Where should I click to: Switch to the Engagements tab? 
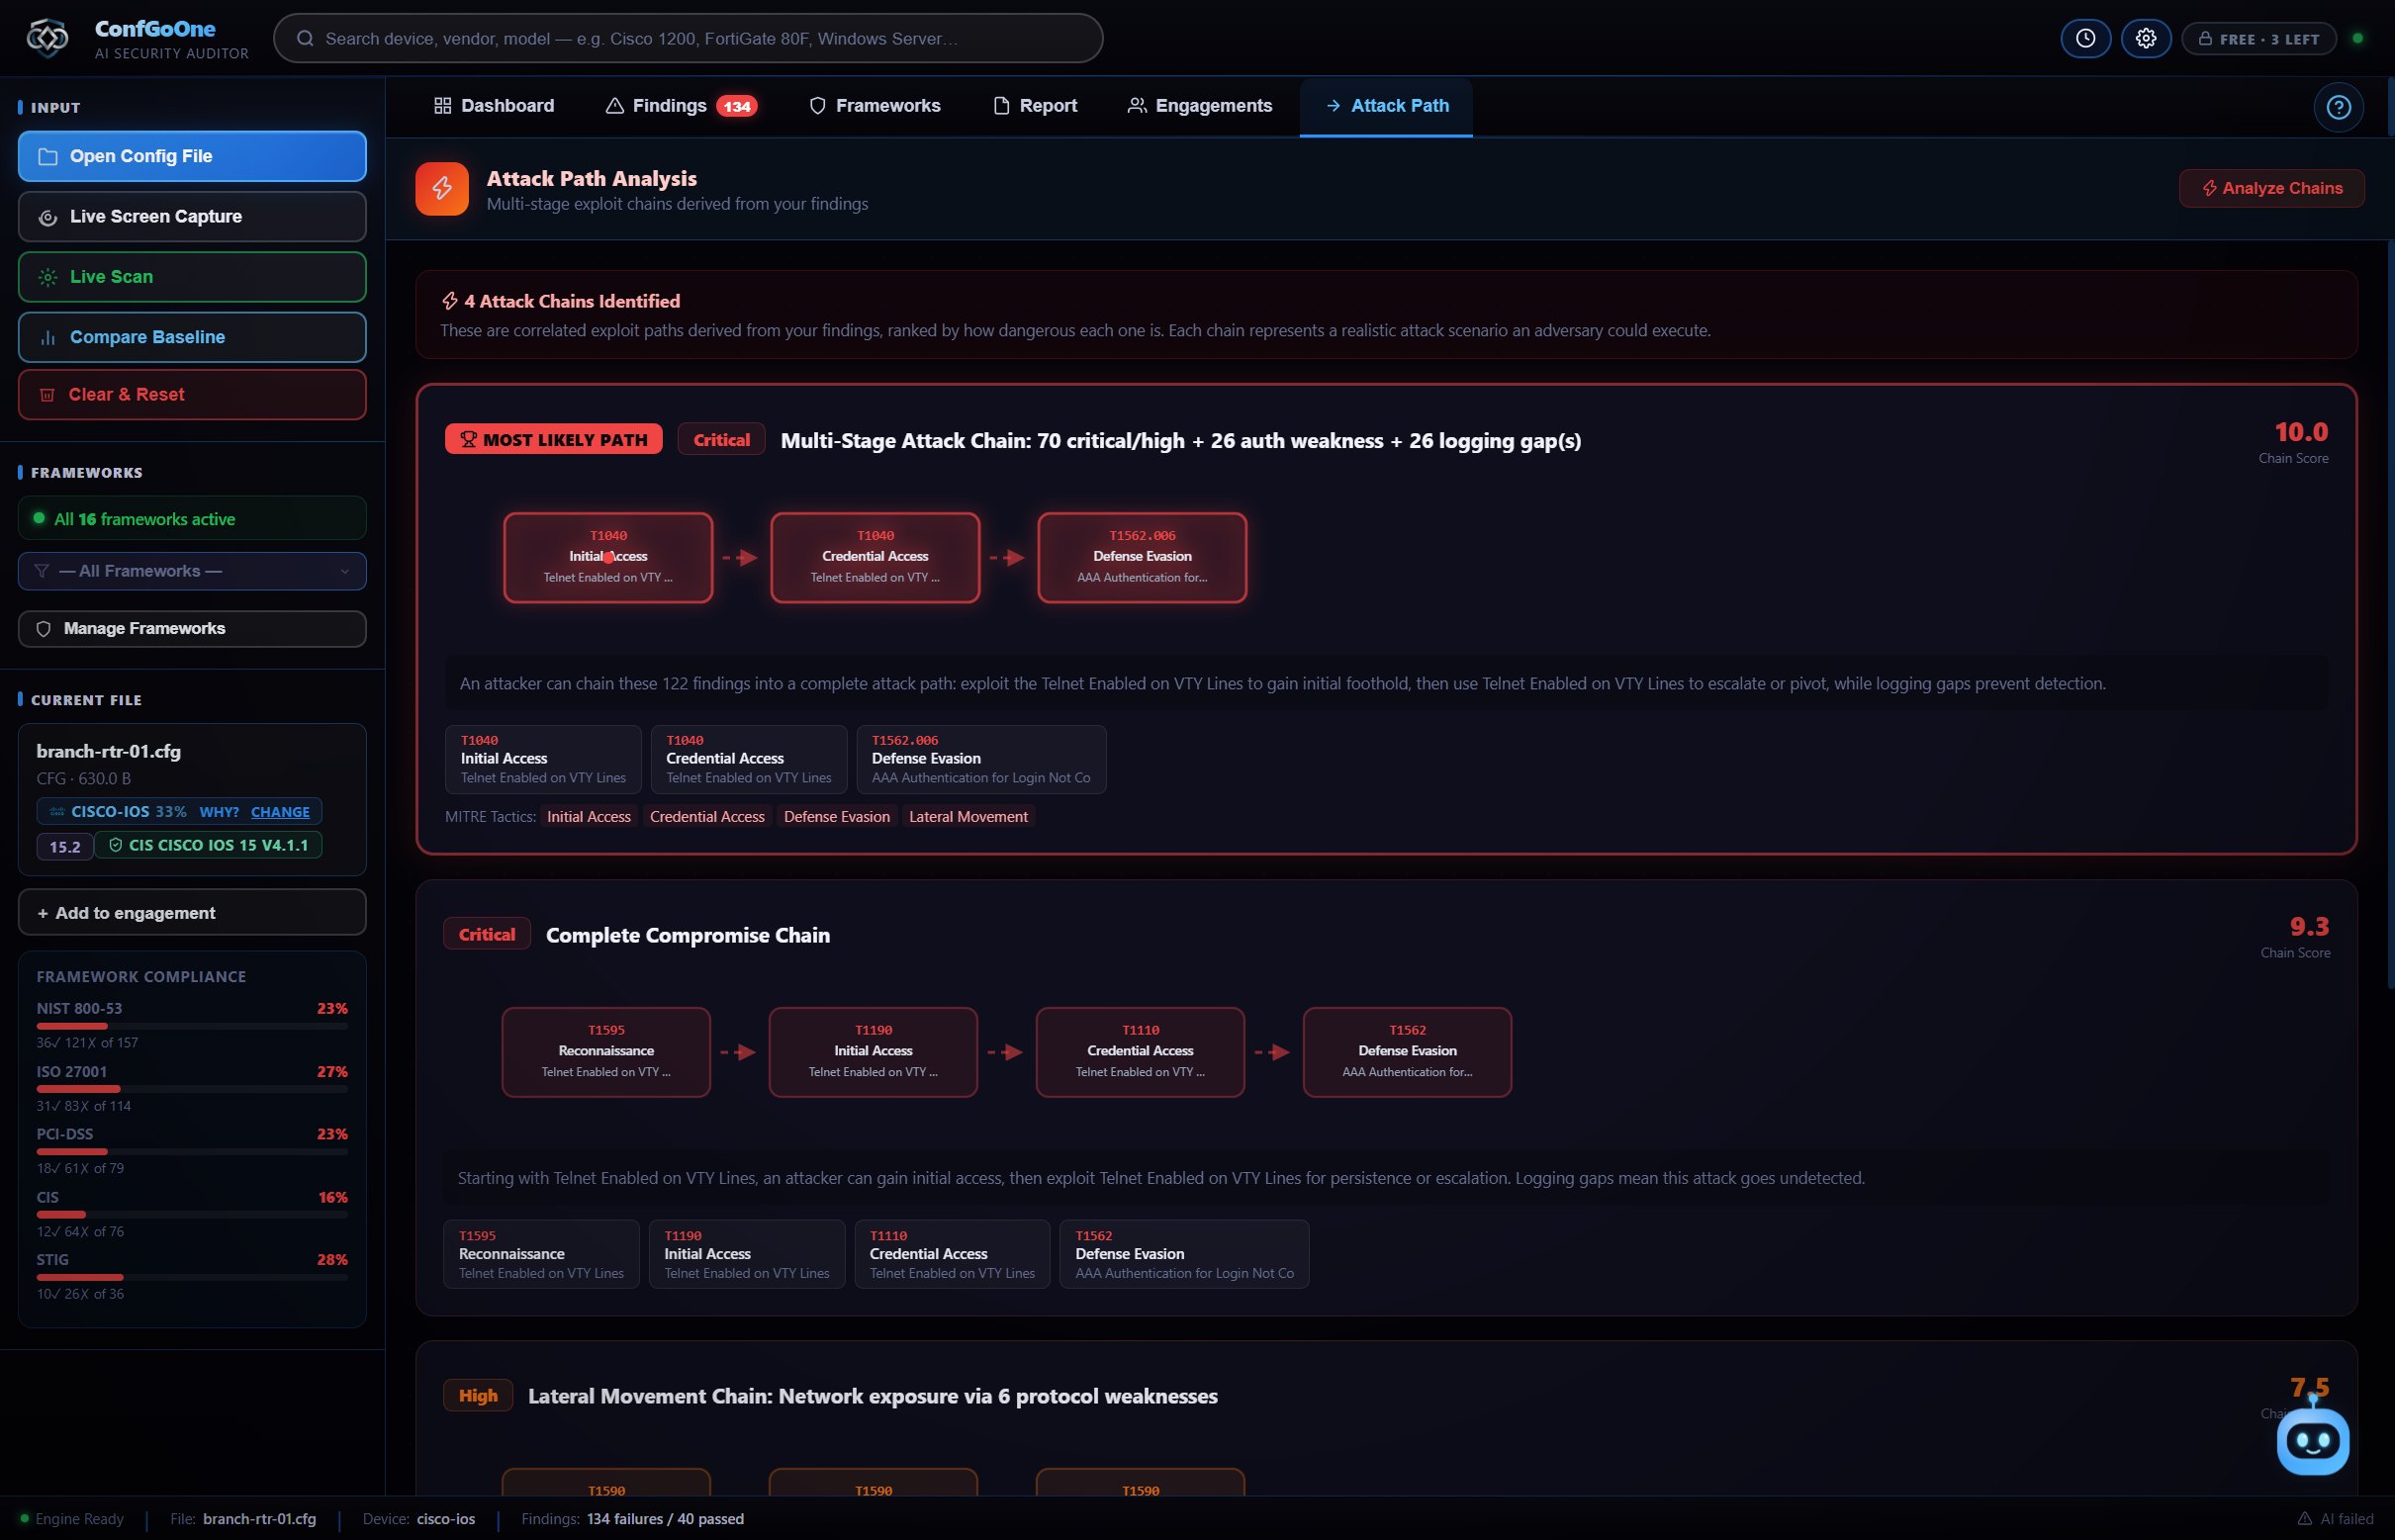point(1199,106)
